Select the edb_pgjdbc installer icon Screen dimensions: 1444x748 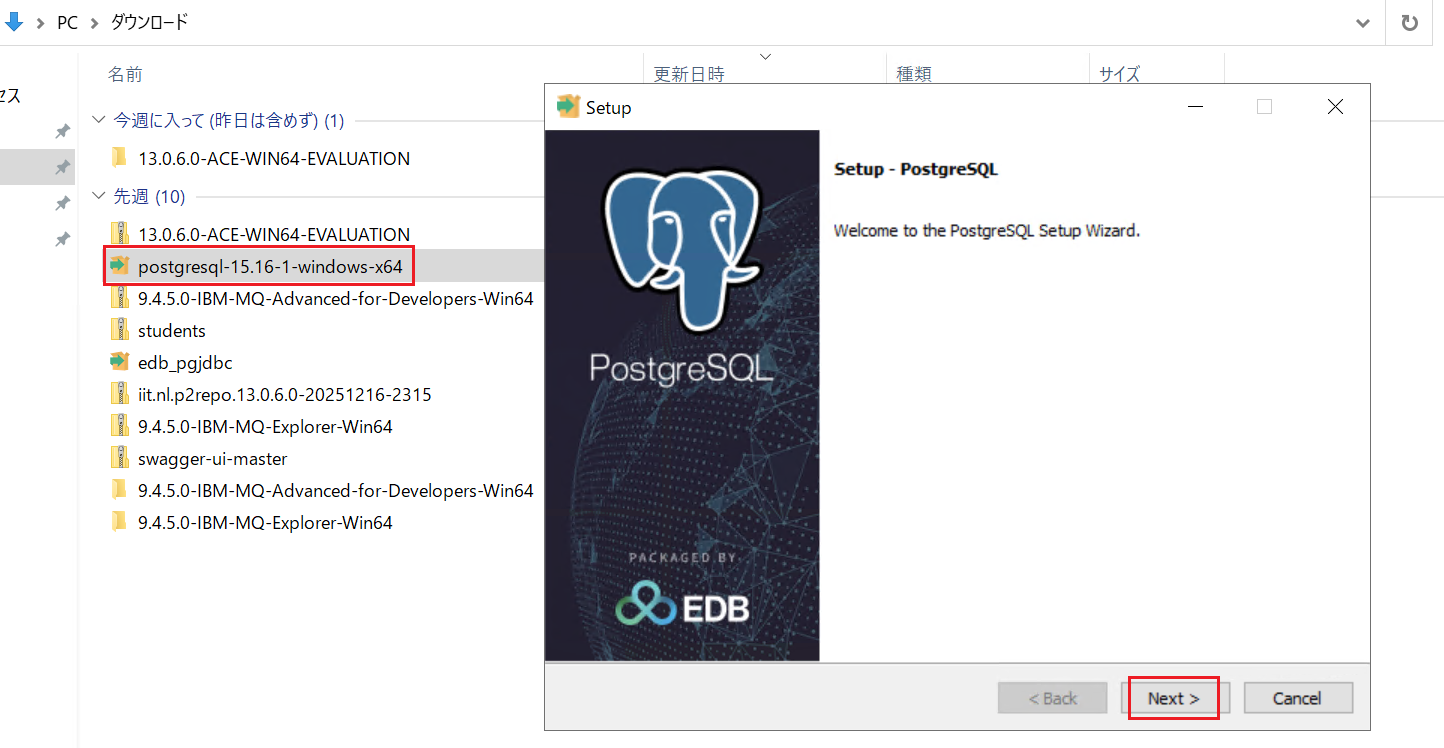[120, 362]
